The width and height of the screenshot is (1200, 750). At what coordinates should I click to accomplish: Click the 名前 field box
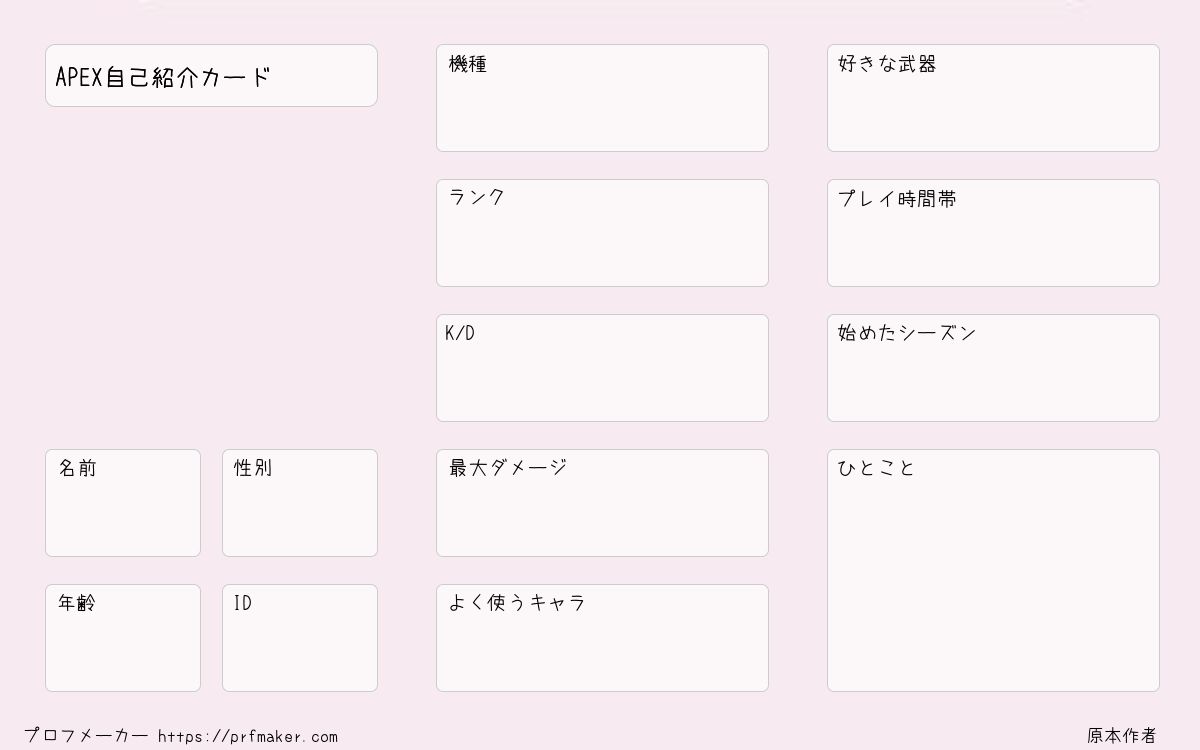123,503
